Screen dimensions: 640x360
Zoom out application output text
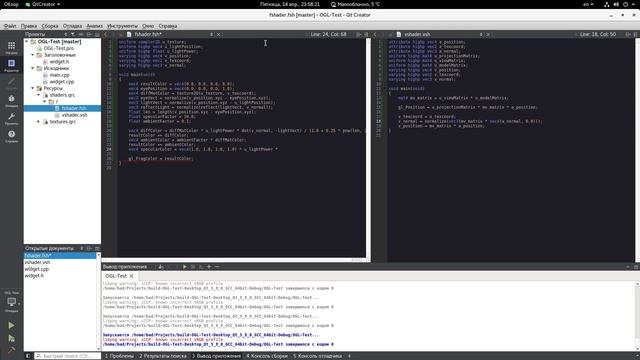[x=217, y=267]
